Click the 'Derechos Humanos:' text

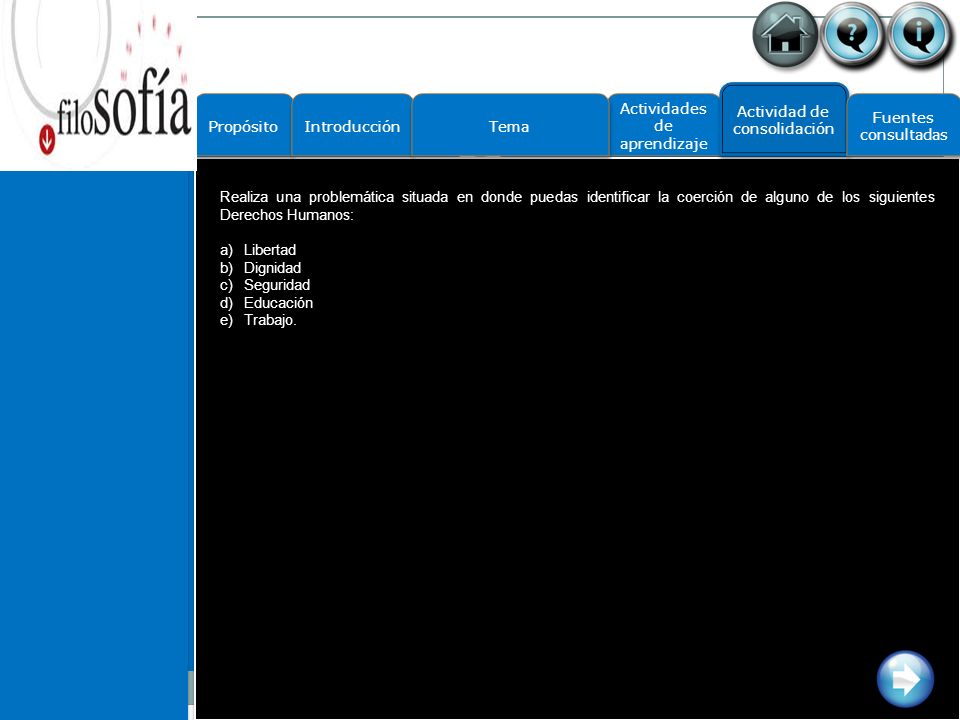pos(287,215)
